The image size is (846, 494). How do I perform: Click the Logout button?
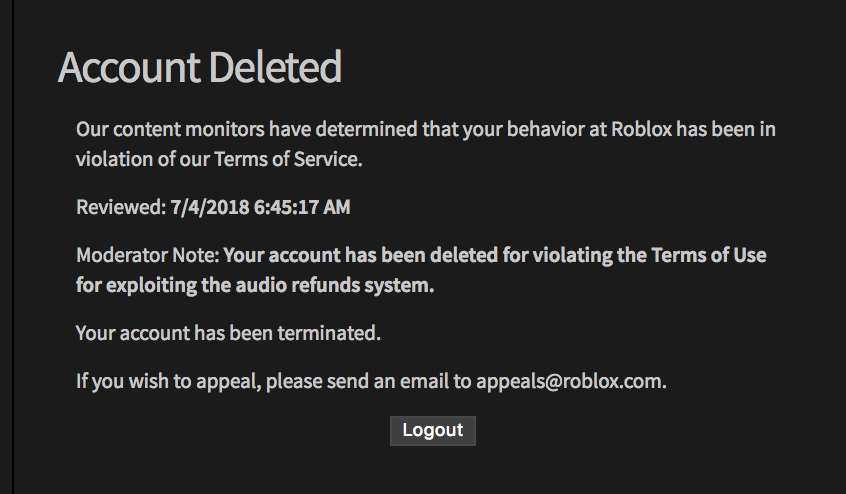[432, 430]
